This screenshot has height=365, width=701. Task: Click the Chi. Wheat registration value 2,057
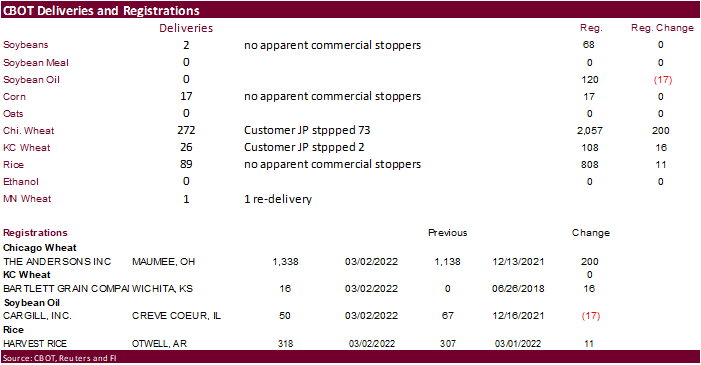pos(589,131)
